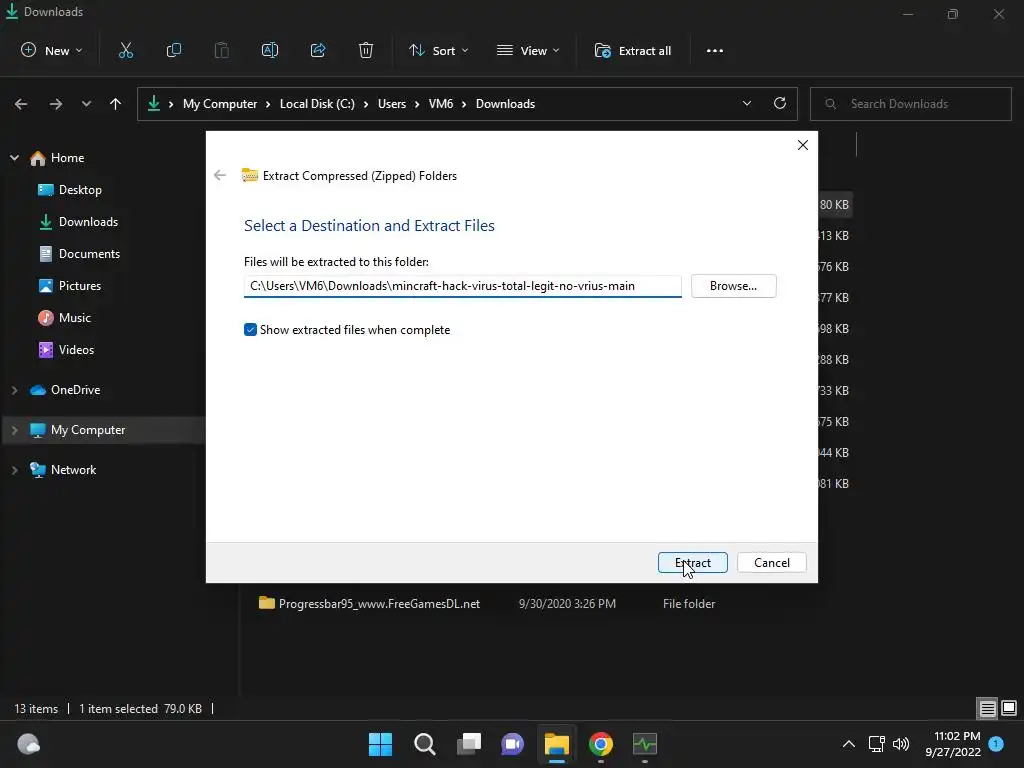Click the Rename icon in the toolbar
This screenshot has height=768, width=1024.
(270, 50)
